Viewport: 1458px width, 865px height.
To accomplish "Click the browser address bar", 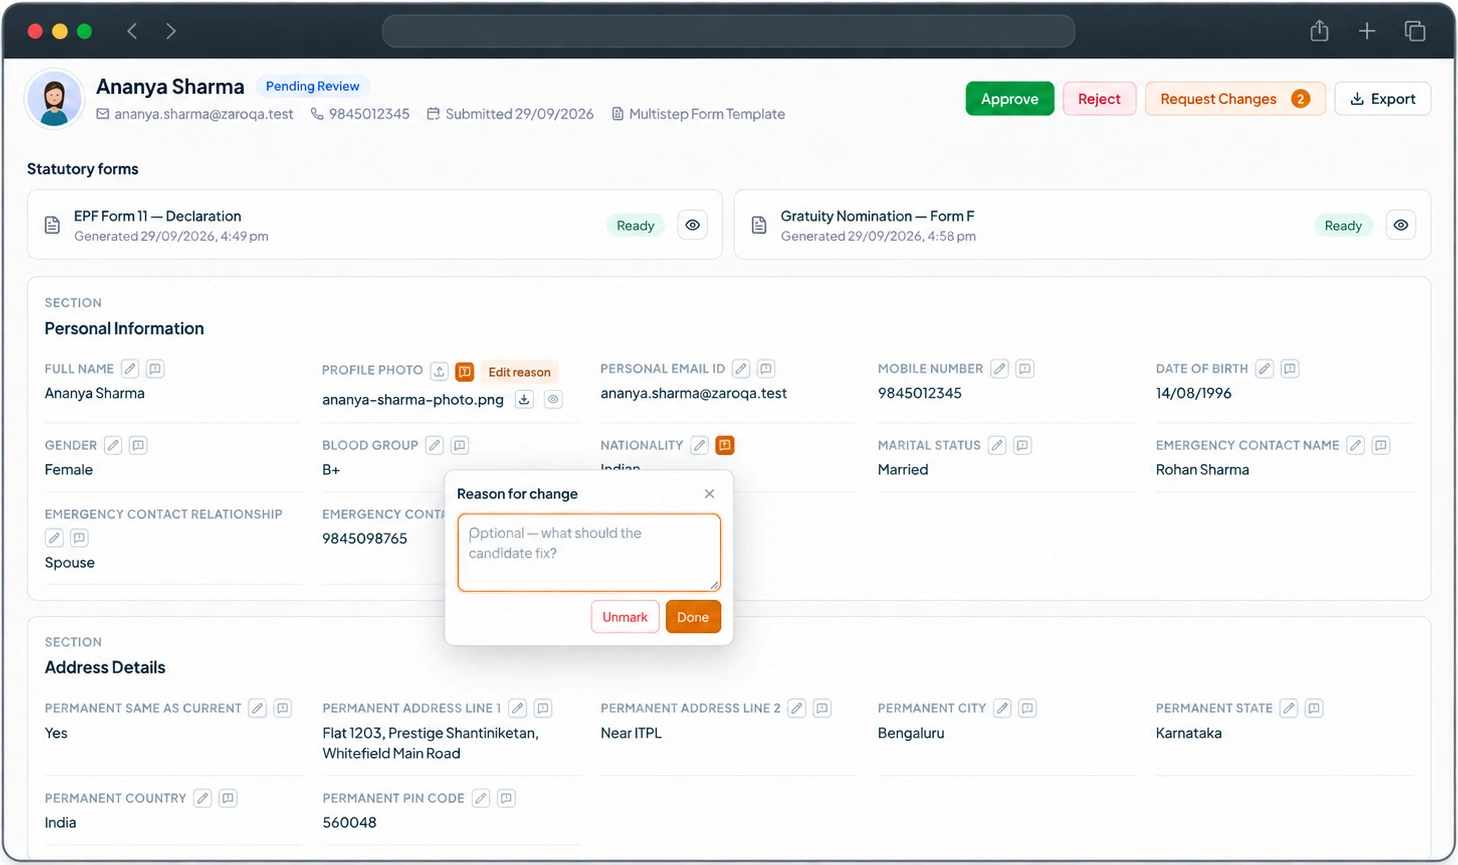I will tap(729, 31).
